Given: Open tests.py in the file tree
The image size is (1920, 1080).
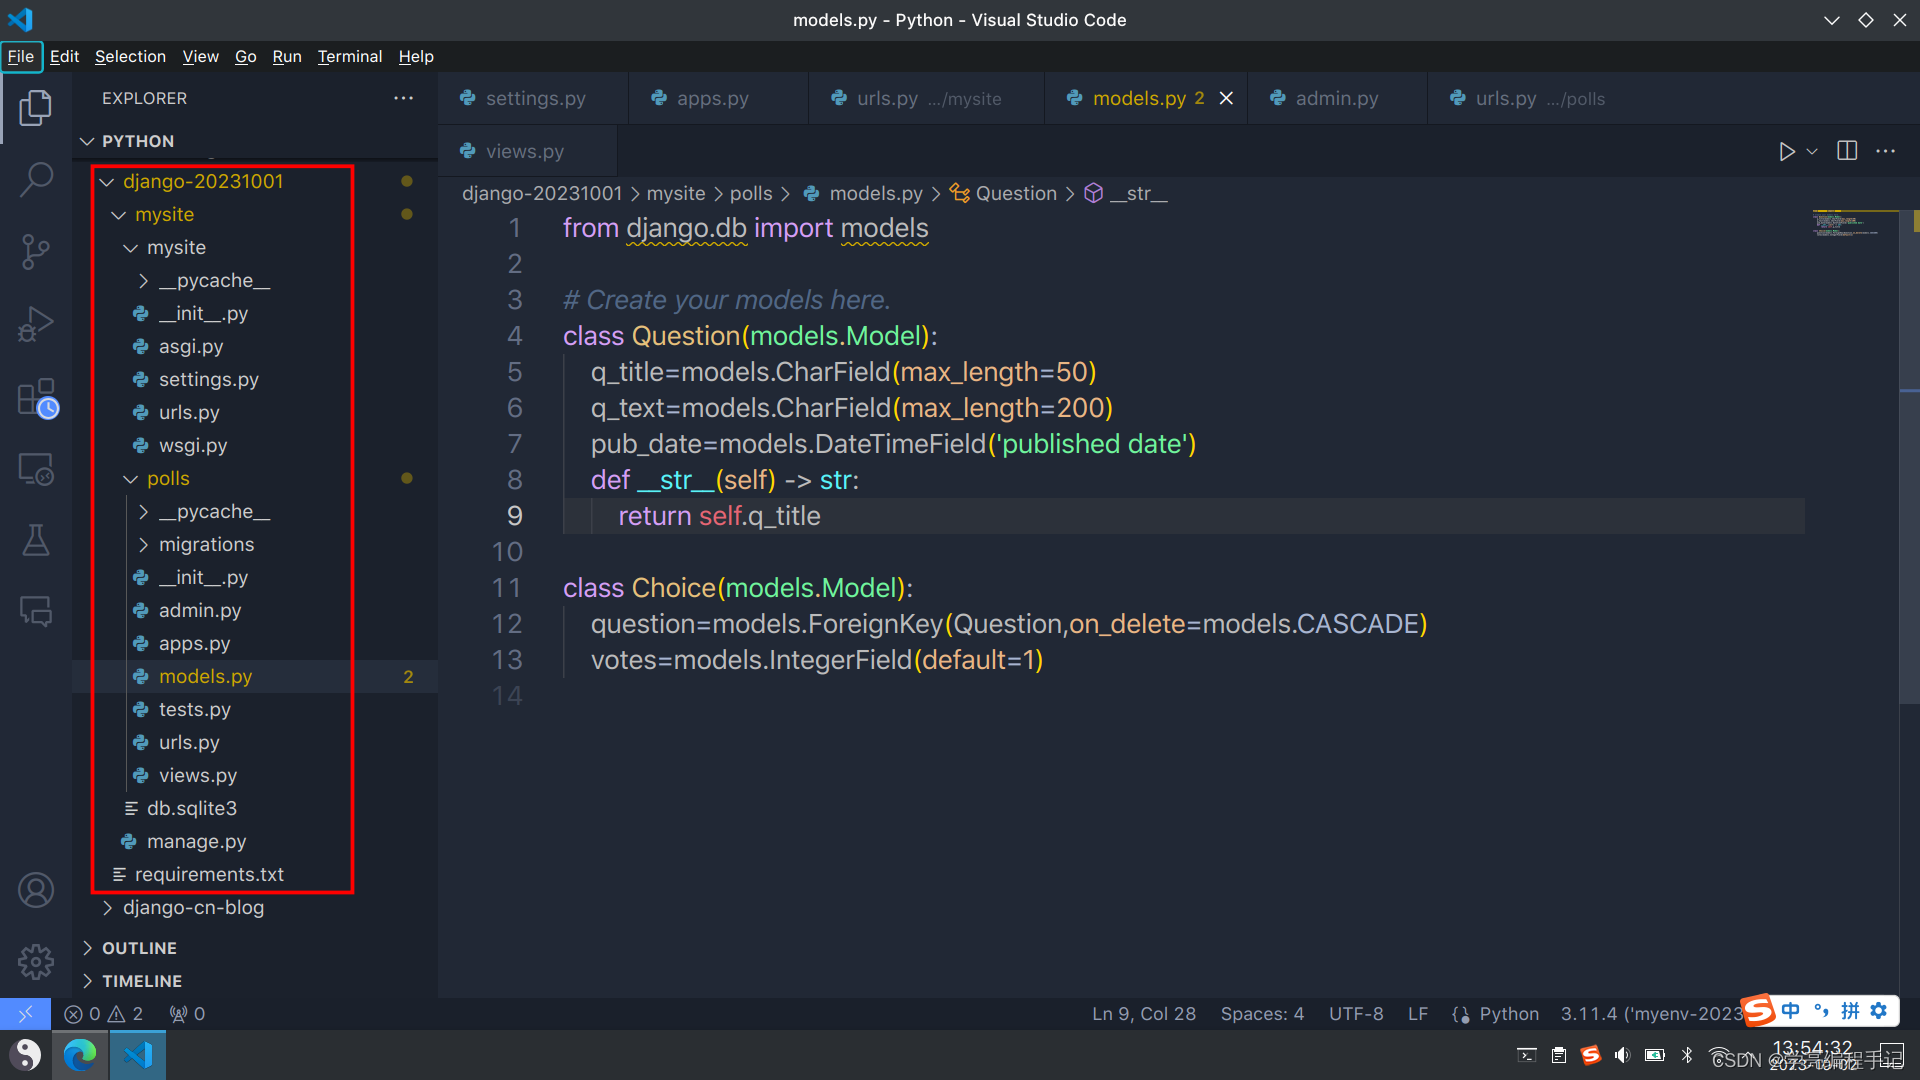Looking at the screenshot, I should coord(195,710).
